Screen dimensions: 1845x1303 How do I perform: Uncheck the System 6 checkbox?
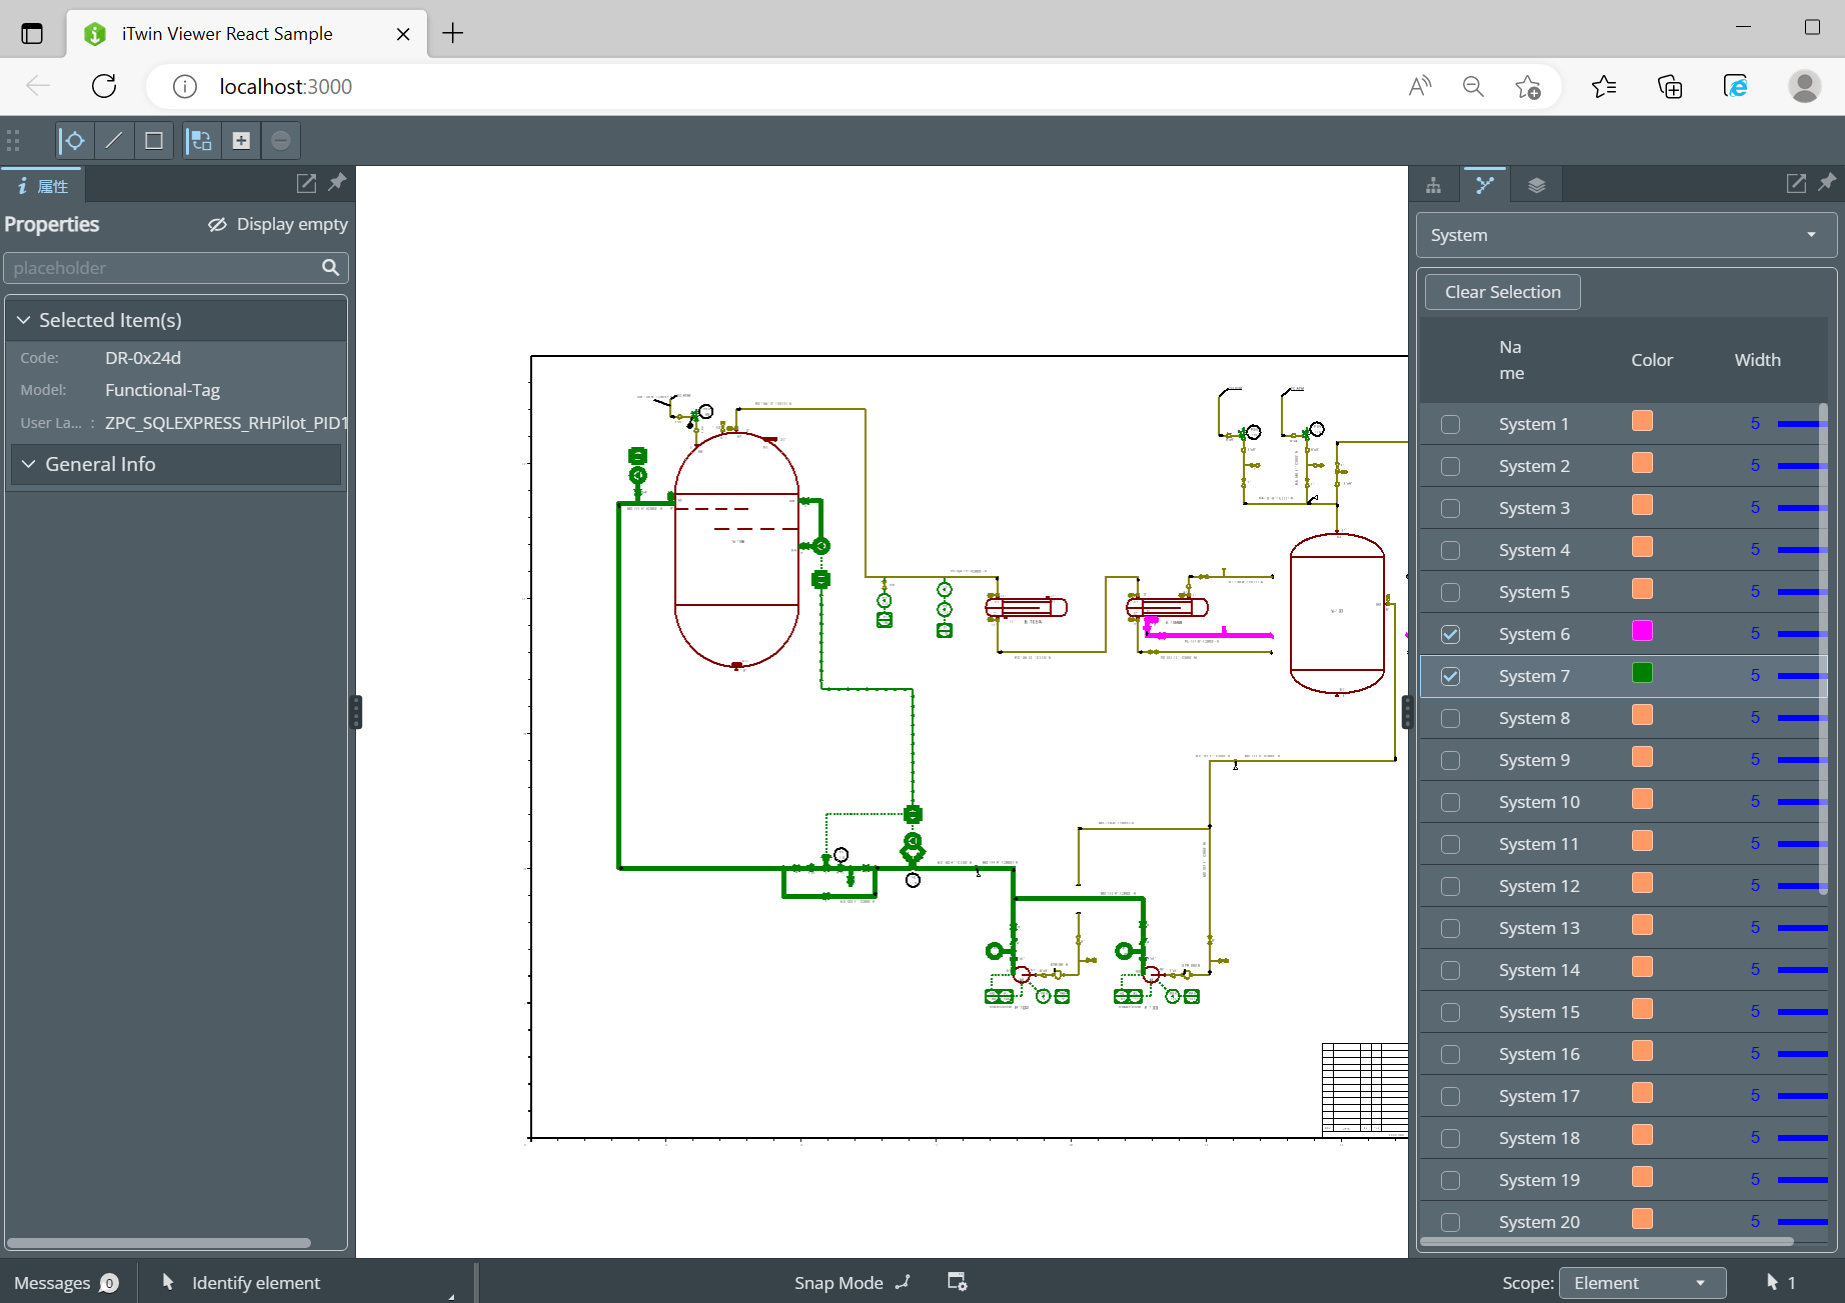pos(1450,634)
